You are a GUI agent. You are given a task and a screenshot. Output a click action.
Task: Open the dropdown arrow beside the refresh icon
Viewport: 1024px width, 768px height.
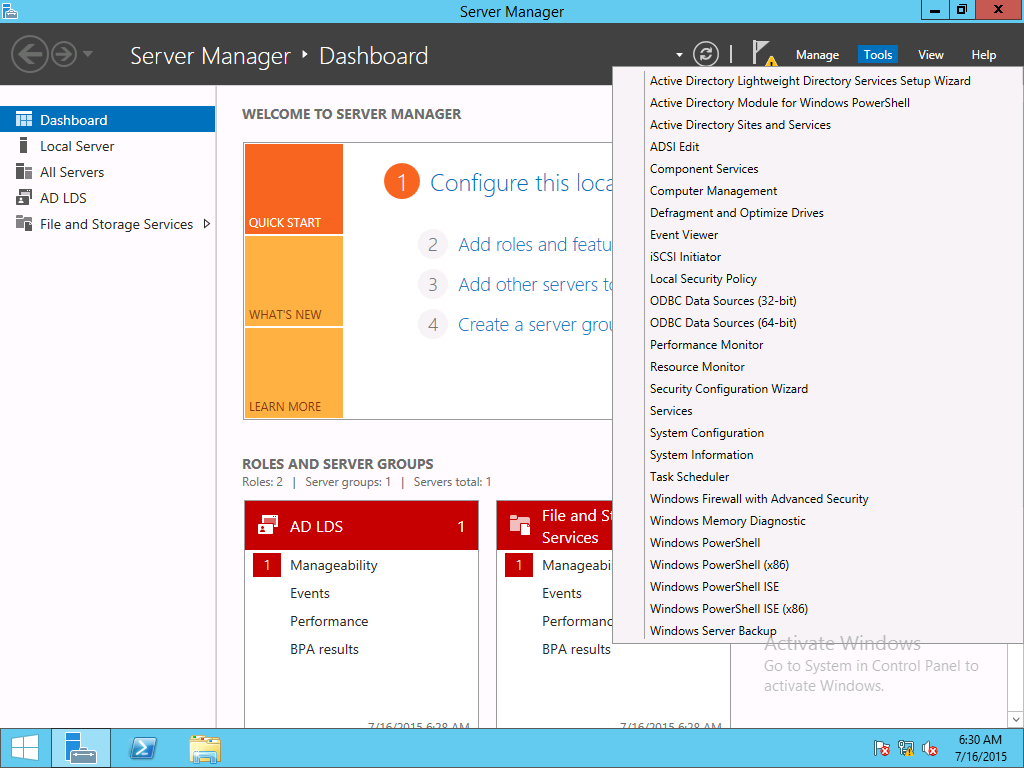click(x=679, y=55)
